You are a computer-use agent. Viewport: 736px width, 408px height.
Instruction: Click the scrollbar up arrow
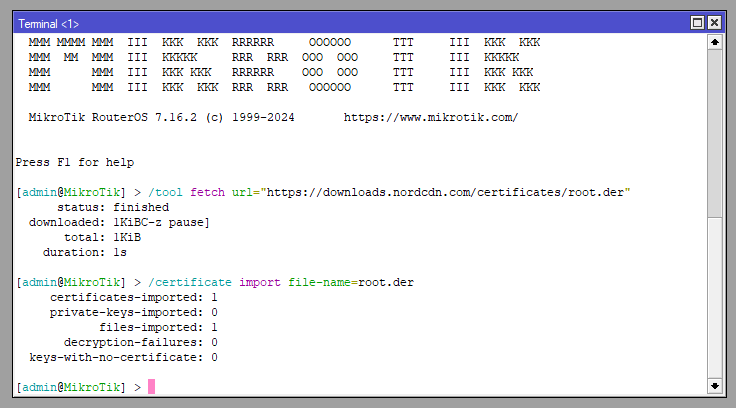pos(714,42)
